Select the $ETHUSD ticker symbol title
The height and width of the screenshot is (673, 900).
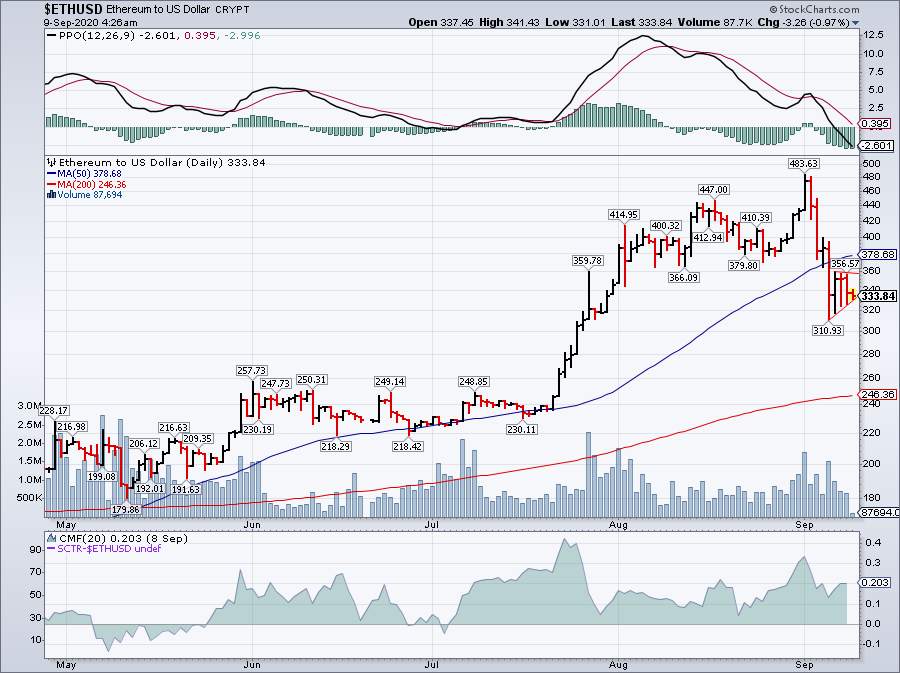tap(73, 10)
